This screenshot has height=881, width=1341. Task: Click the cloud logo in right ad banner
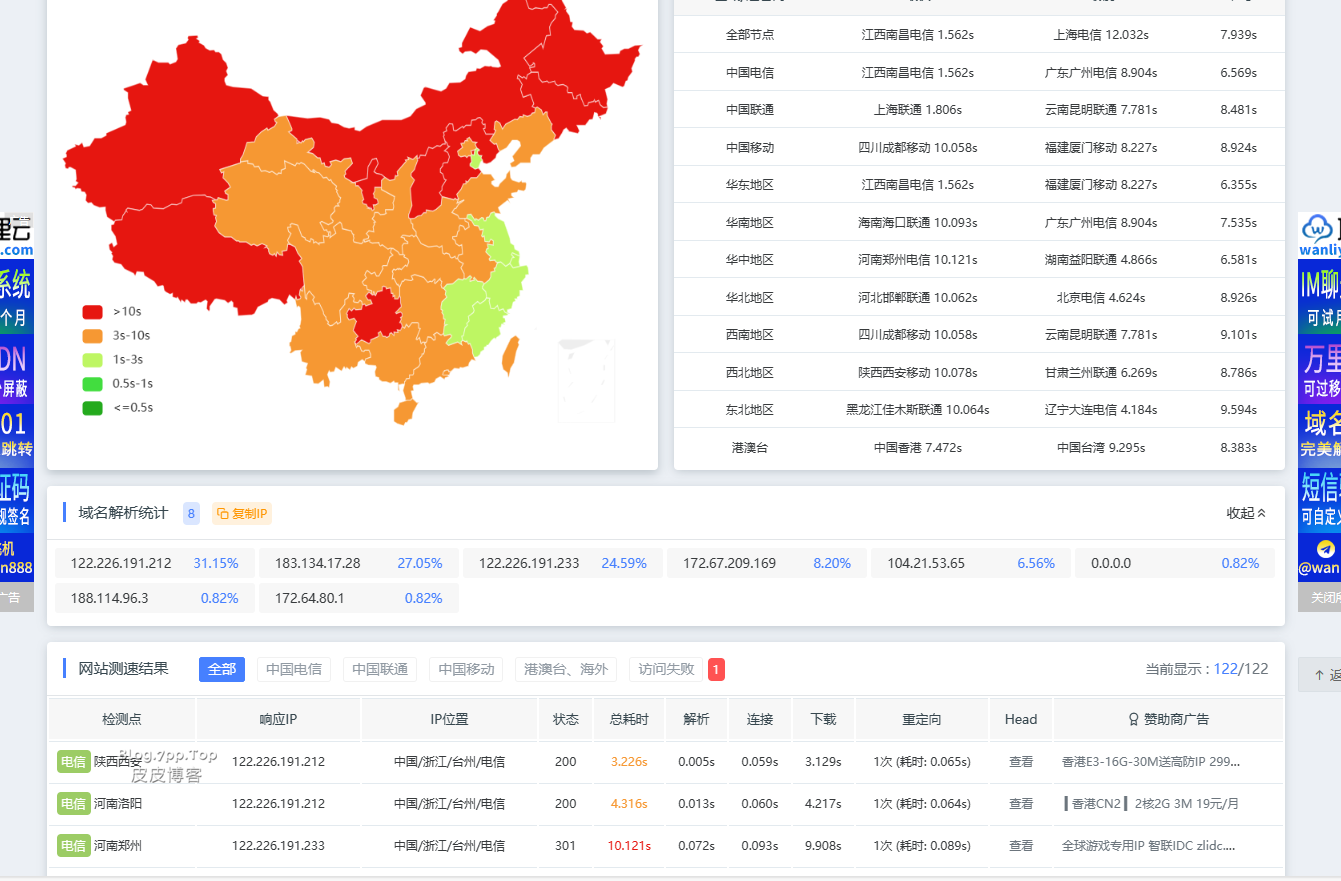(1316, 227)
